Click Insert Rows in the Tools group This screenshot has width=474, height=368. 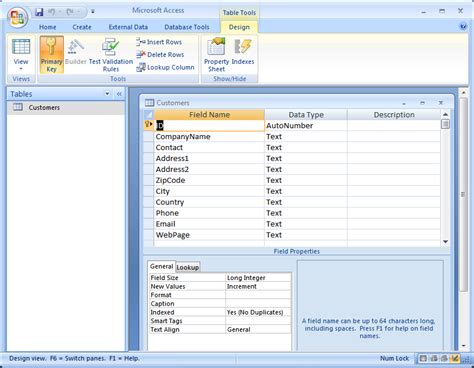(159, 42)
